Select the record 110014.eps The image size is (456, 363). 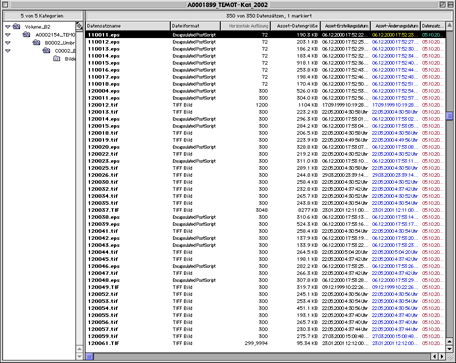pyautogui.click(x=265, y=56)
